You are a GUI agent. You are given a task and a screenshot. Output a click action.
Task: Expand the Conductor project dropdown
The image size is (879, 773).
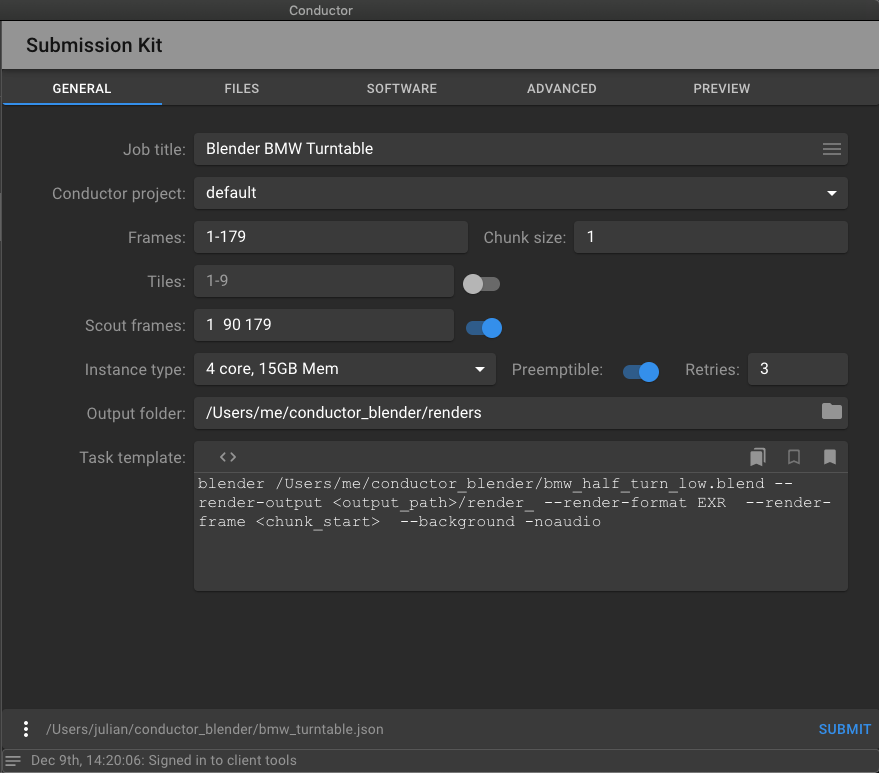[521, 193]
